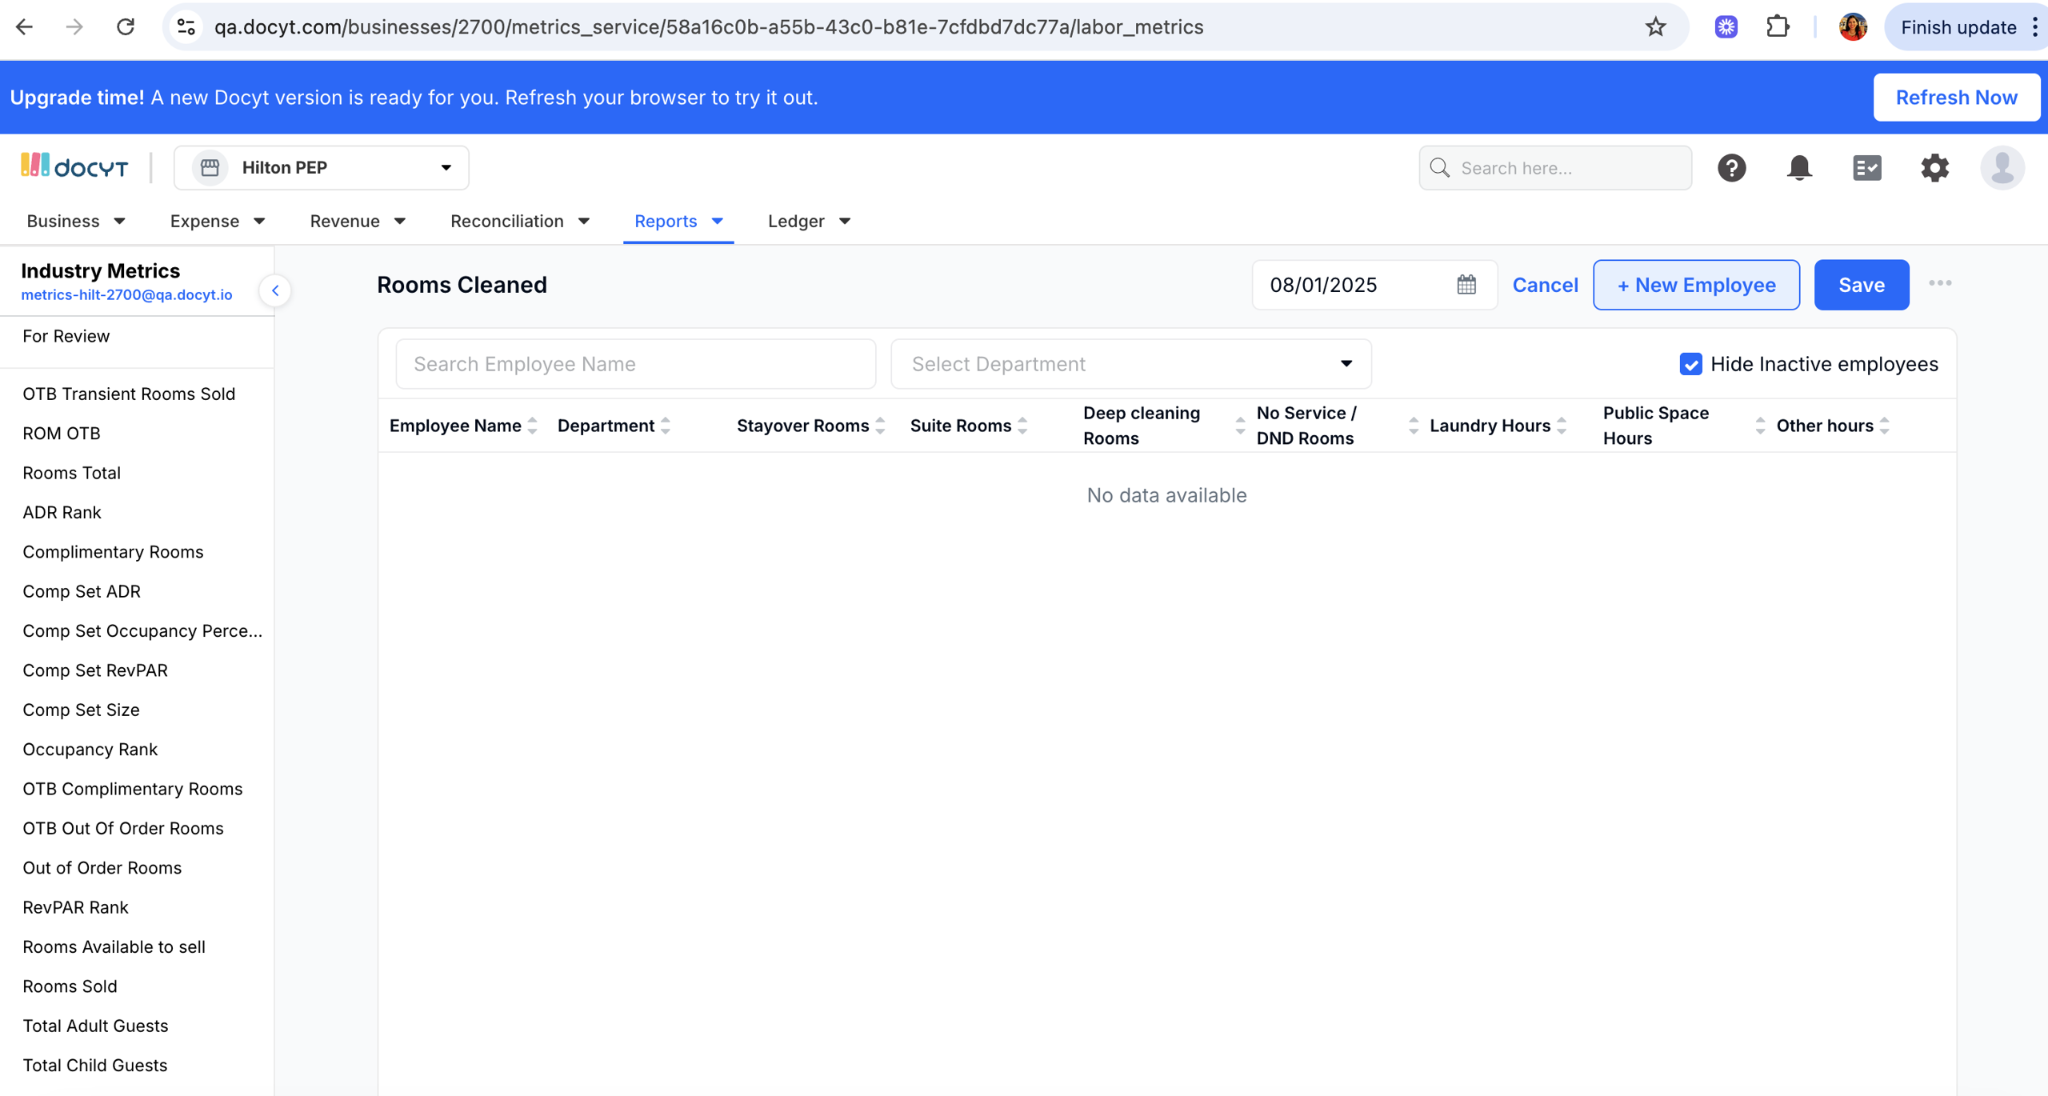The width and height of the screenshot is (2048, 1096).
Task: Bookmark the page with the star icon
Action: point(1655,27)
